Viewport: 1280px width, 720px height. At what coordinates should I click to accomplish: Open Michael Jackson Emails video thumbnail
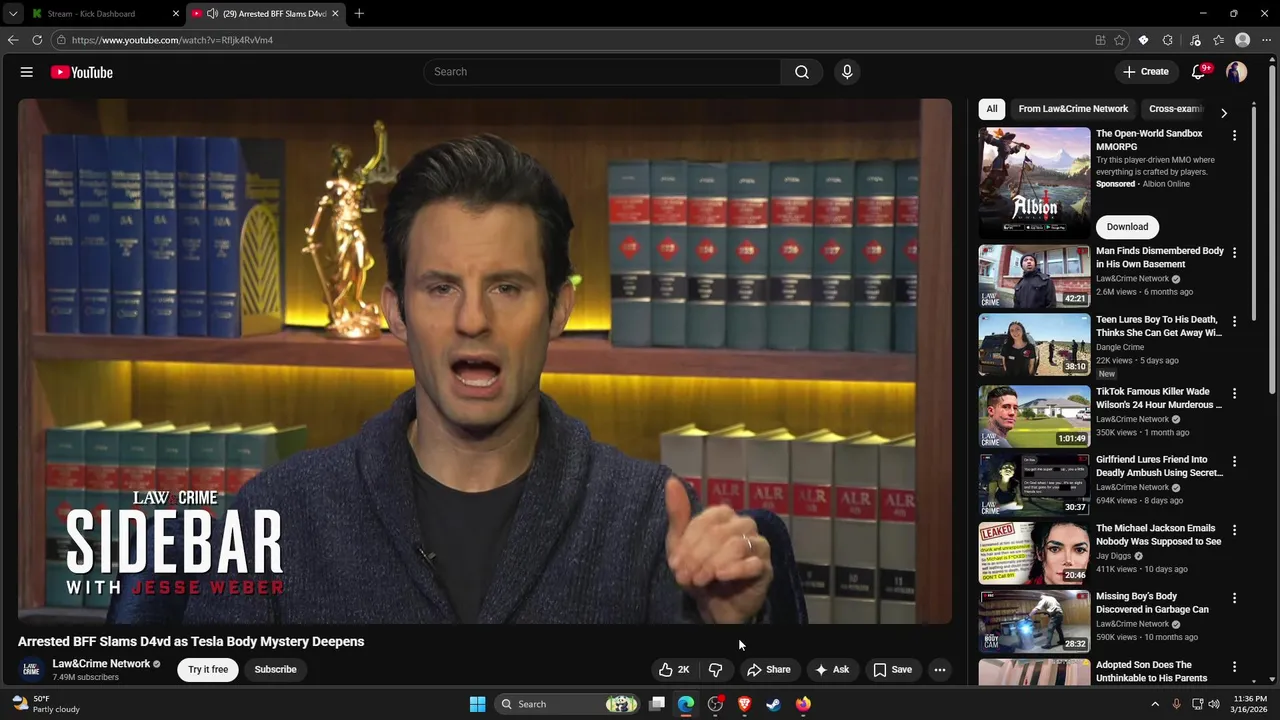coord(1034,553)
